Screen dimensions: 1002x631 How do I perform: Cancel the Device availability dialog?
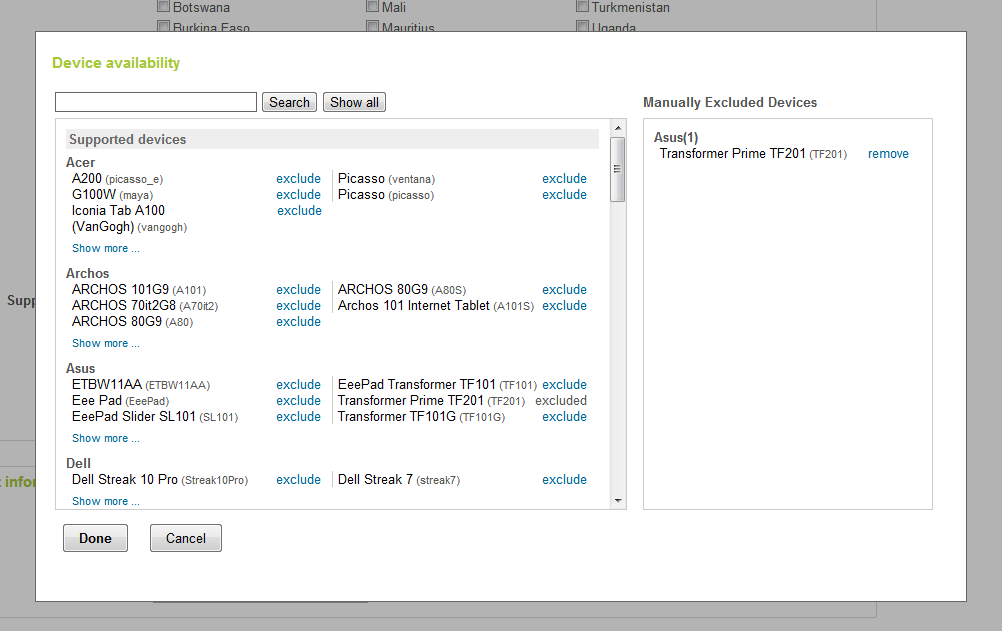pyautogui.click(x=186, y=538)
